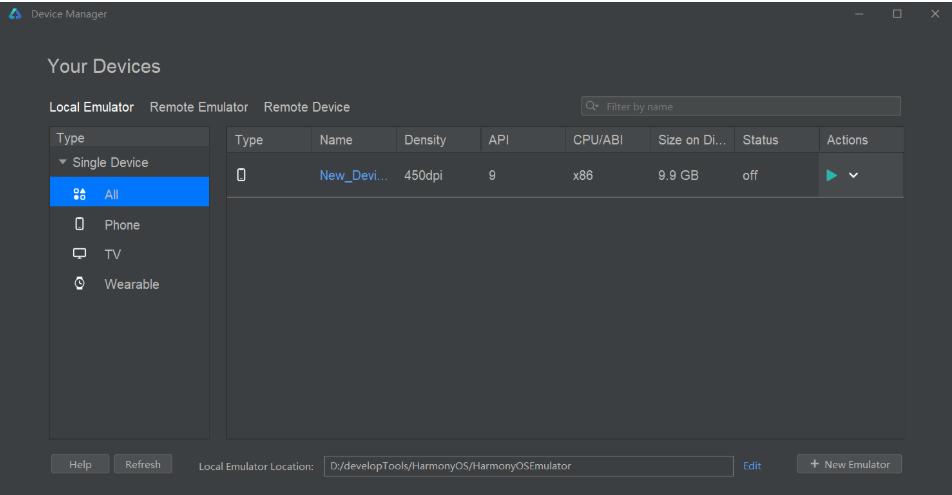Select the All devices category icon
Viewport: 952px width, 495px height.
[x=80, y=195]
